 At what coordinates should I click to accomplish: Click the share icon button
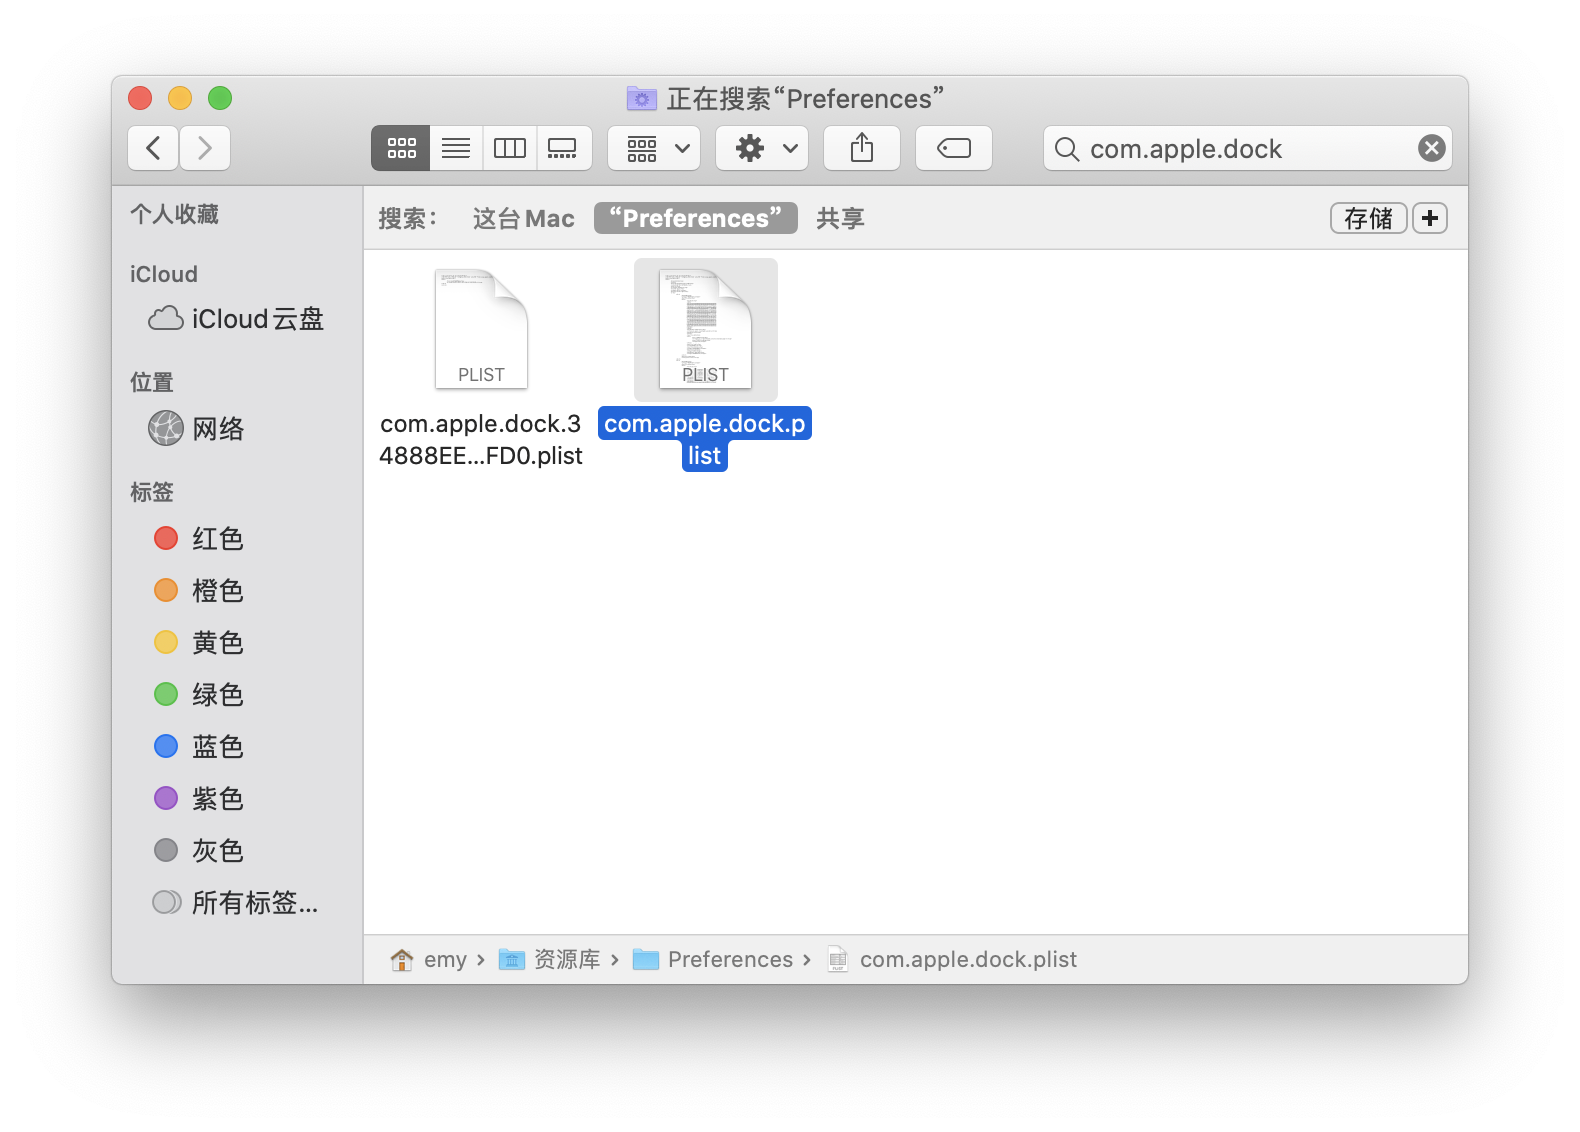click(x=862, y=148)
